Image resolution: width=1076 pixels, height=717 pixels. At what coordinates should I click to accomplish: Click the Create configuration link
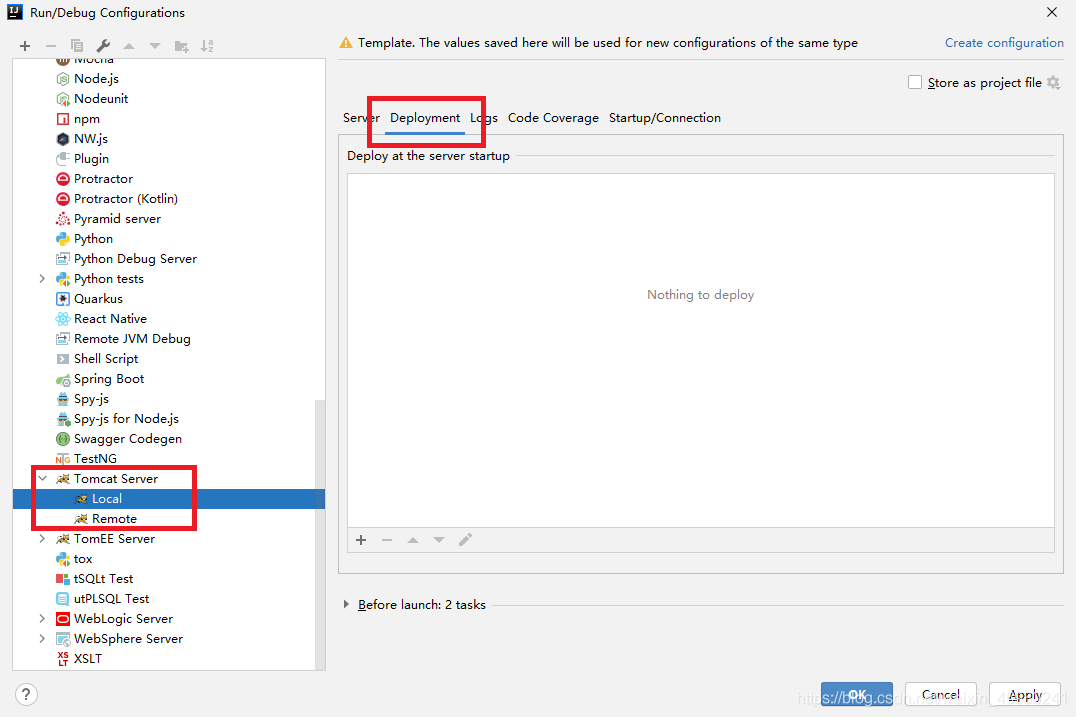tap(1004, 43)
